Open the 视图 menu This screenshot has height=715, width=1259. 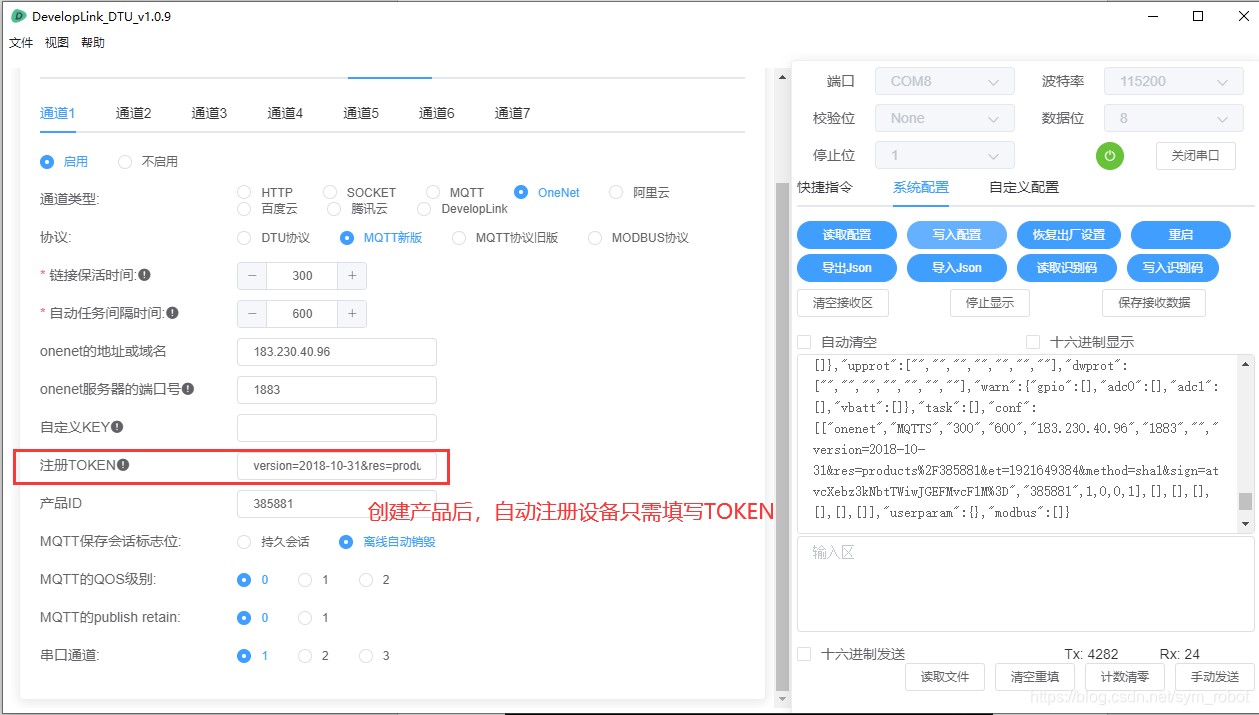(x=56, y=42)
